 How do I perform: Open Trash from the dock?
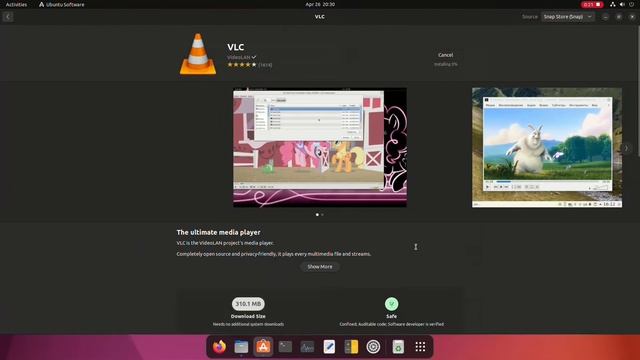[398, 347]
